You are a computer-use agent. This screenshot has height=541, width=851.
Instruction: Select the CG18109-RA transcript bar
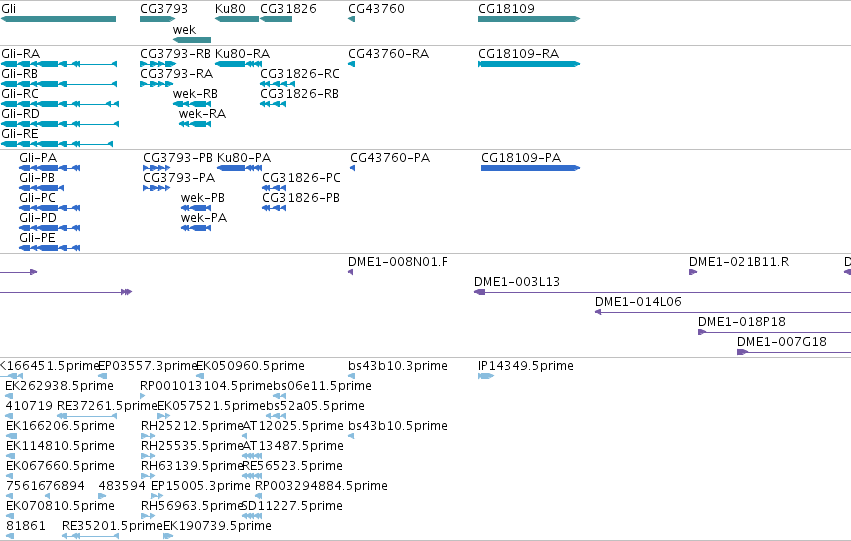(529, 64)
